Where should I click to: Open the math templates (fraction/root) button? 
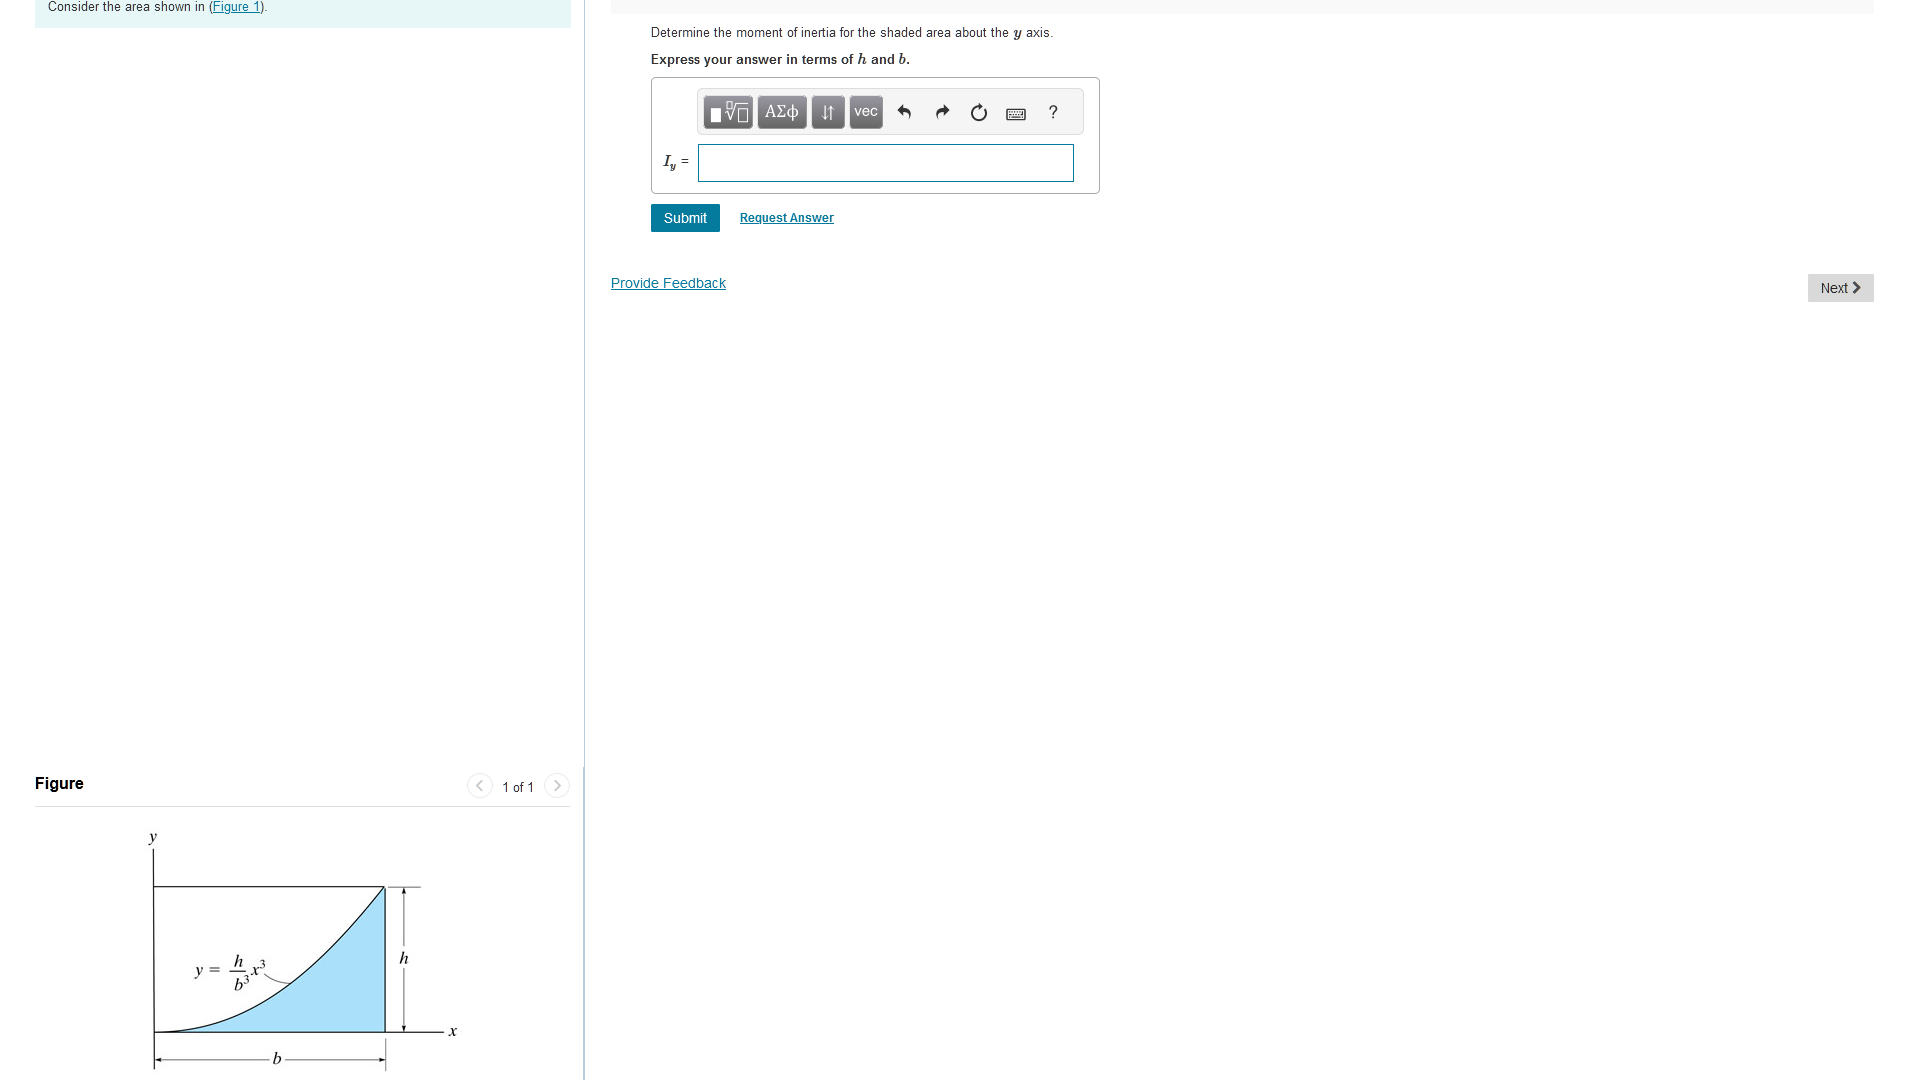point(728,112)
